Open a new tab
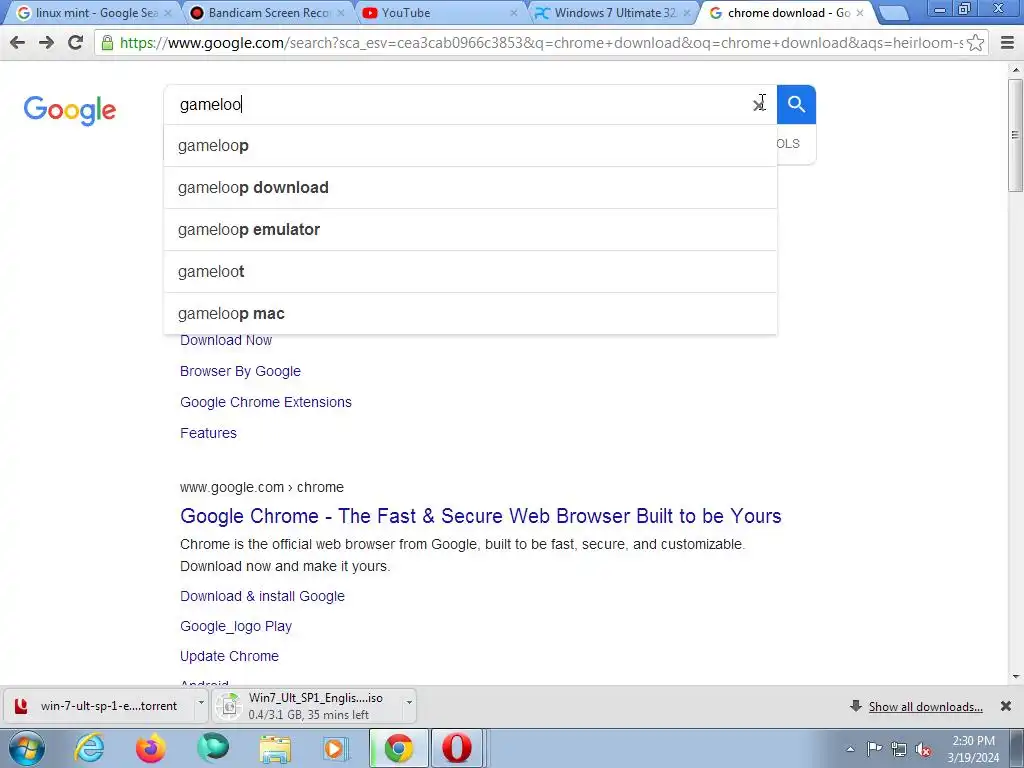The width and height of the screenshot is (1024, 768). point(893,13)
